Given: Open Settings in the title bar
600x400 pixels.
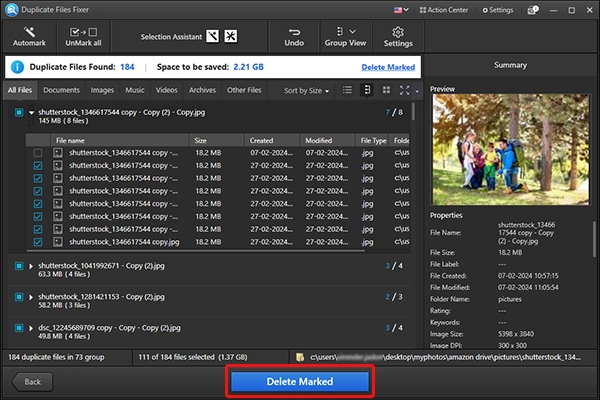Looking at the screenshot, I should pos(497,10).
